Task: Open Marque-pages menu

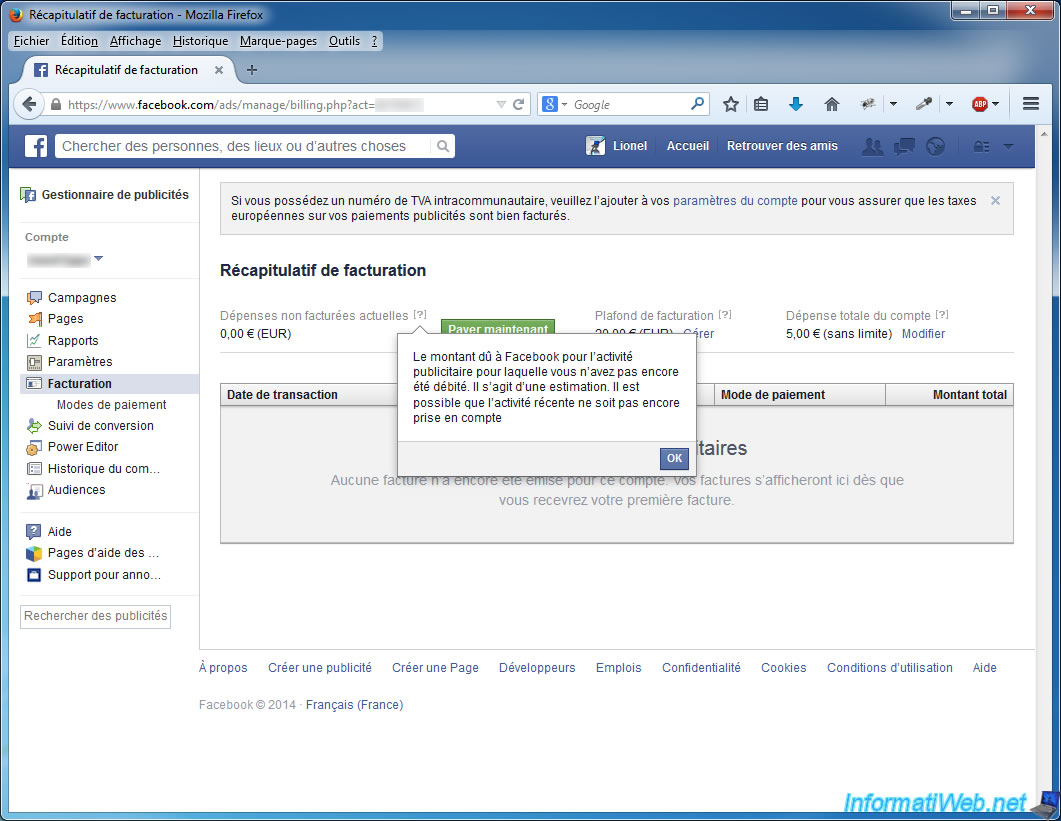Action: [x=278, y=41]
